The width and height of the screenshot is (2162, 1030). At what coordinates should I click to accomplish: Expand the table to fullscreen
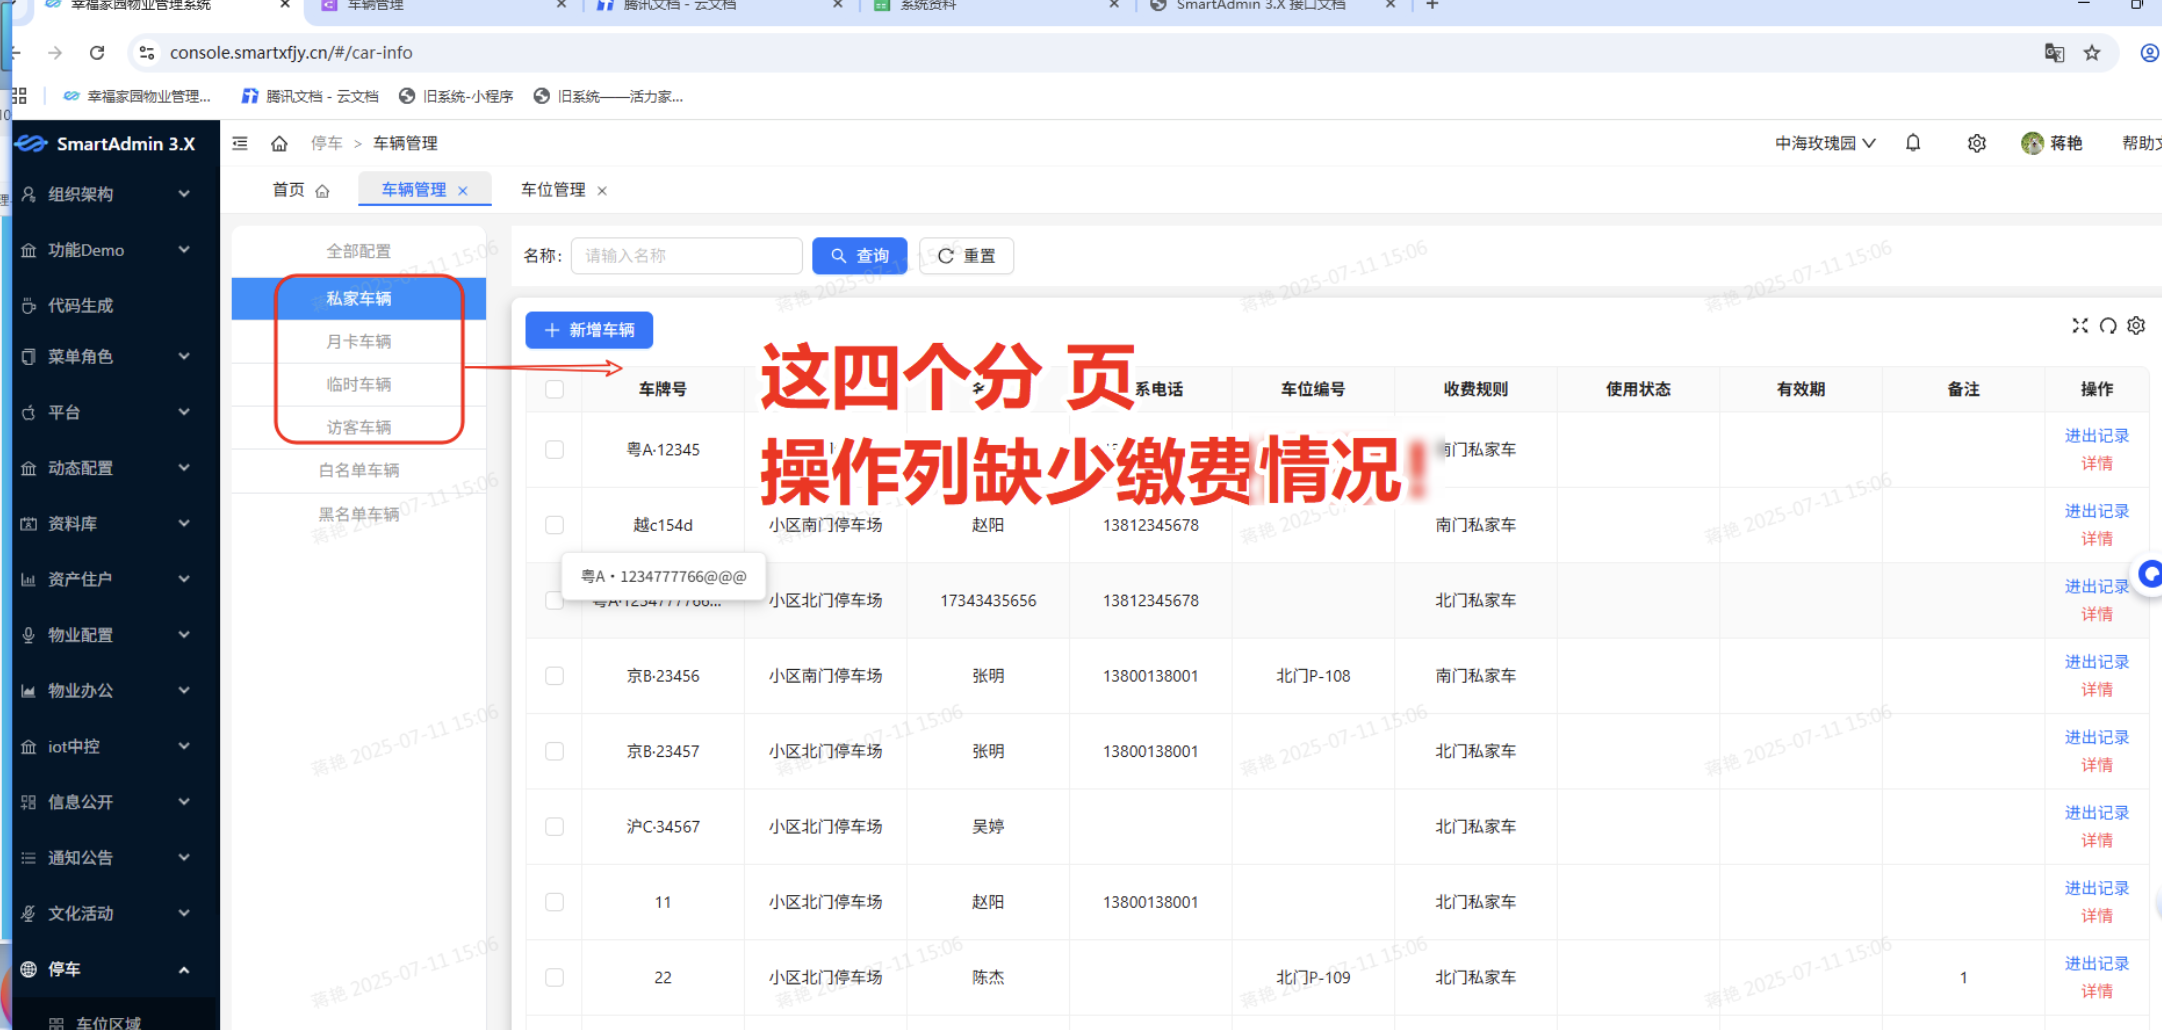click(2081, 325)
